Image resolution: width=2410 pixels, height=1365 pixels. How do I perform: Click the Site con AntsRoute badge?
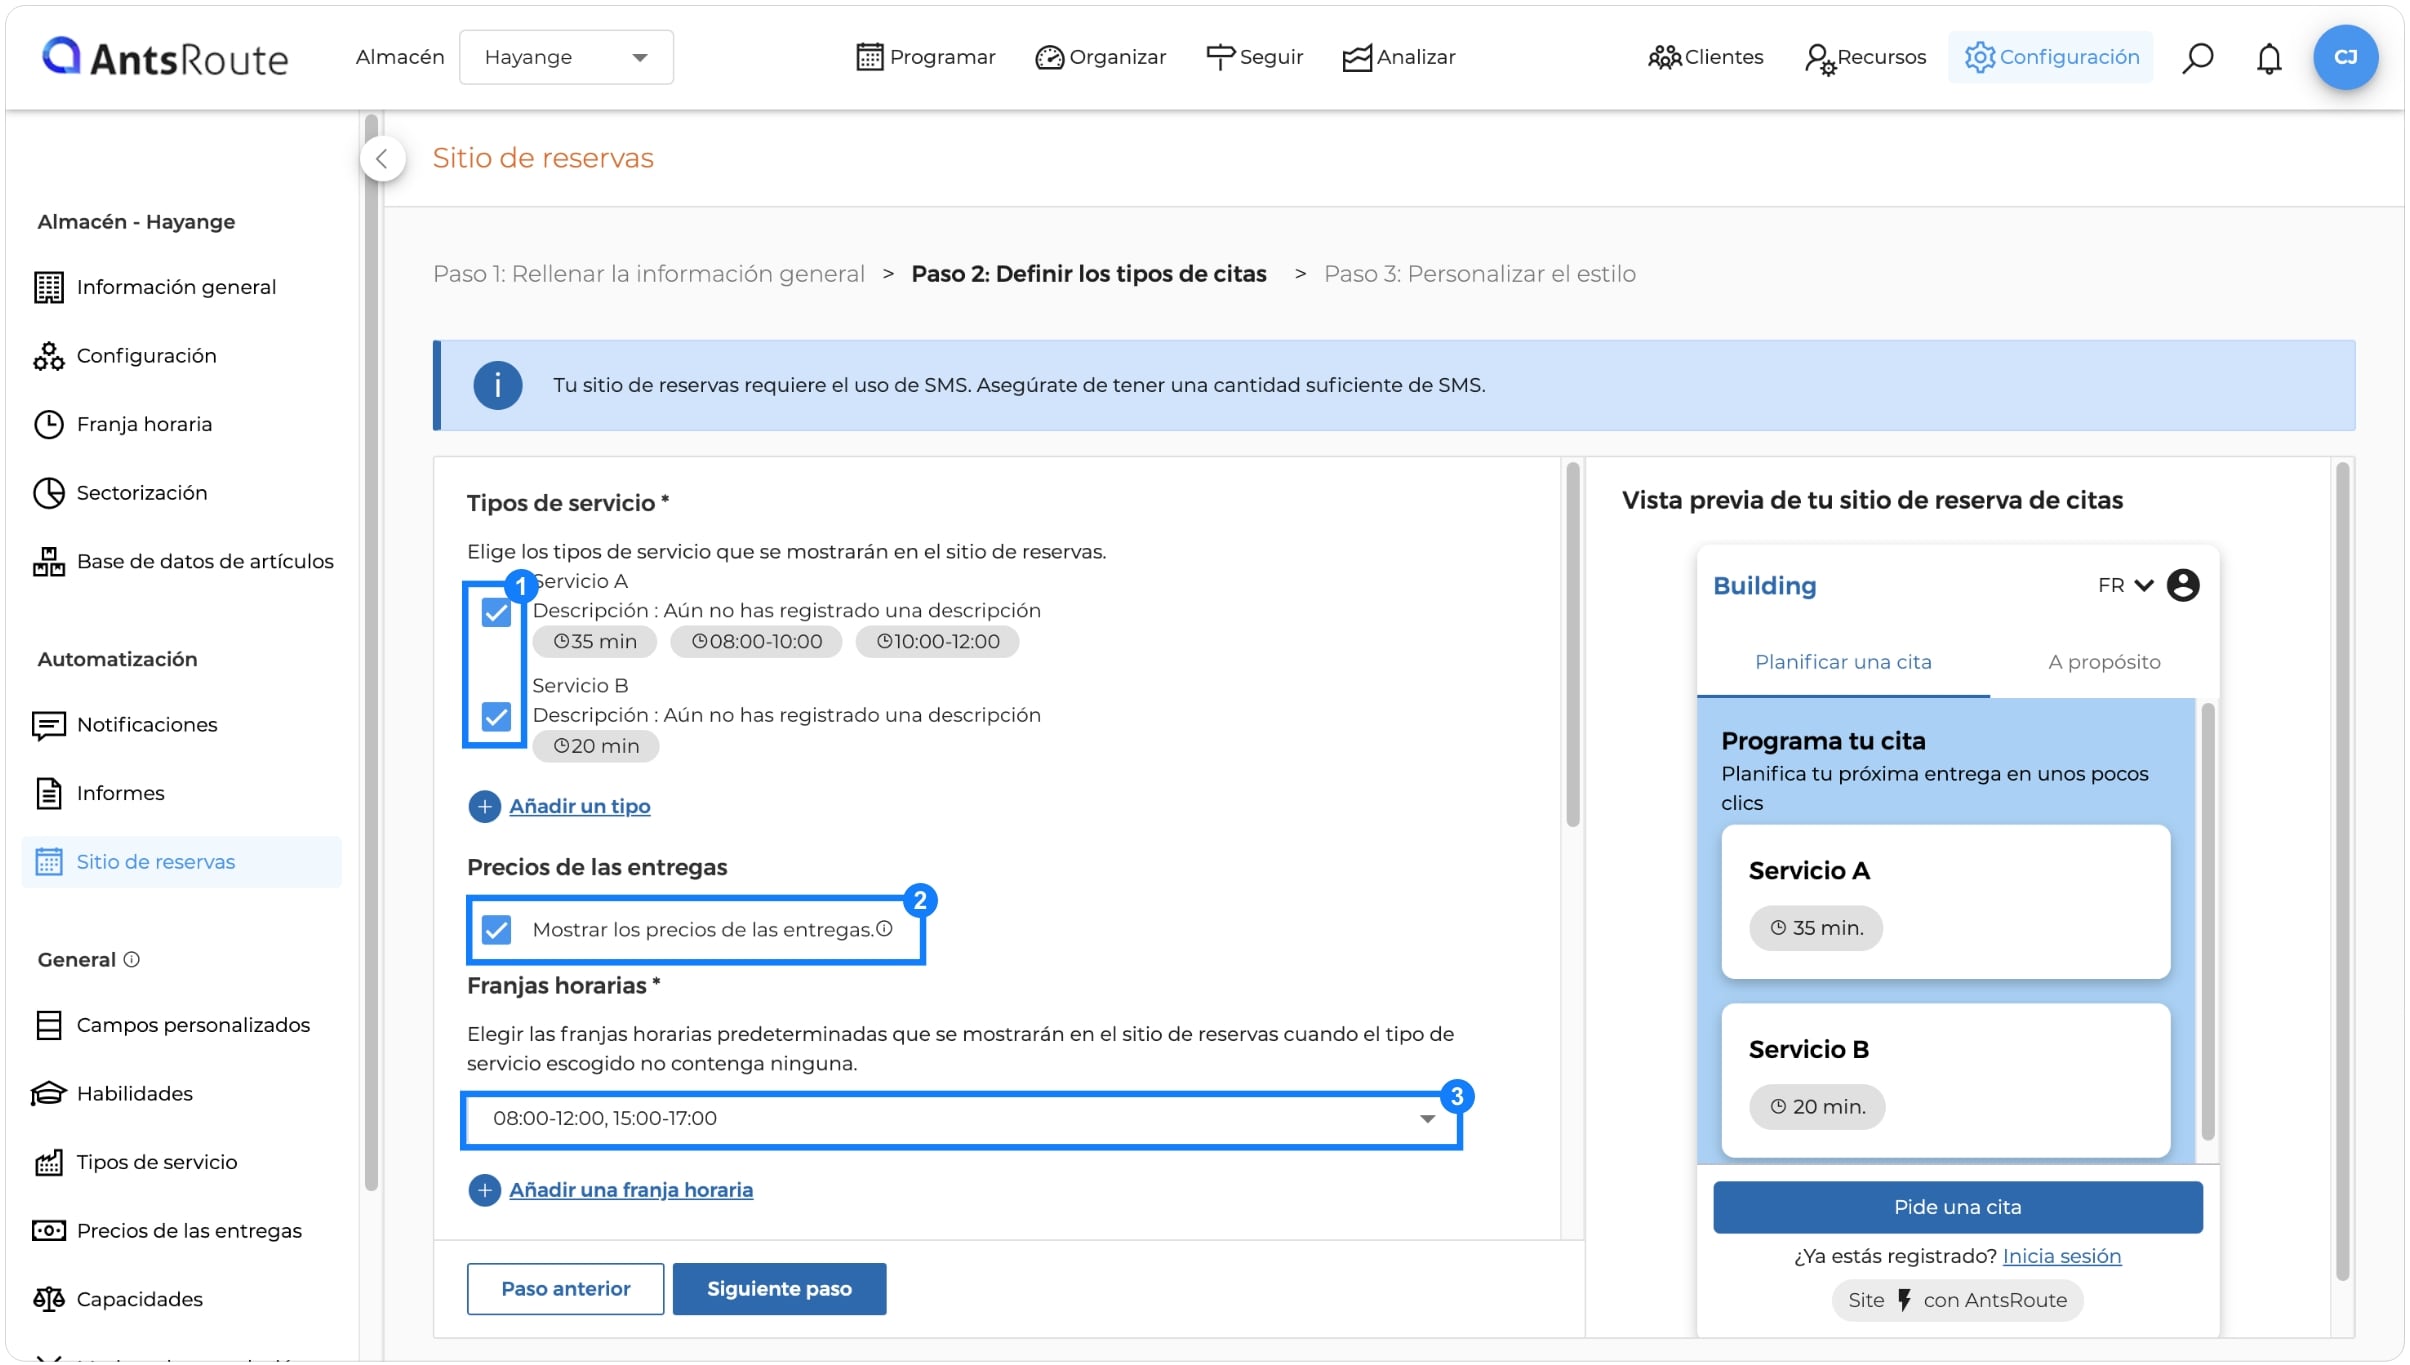1957,1301
